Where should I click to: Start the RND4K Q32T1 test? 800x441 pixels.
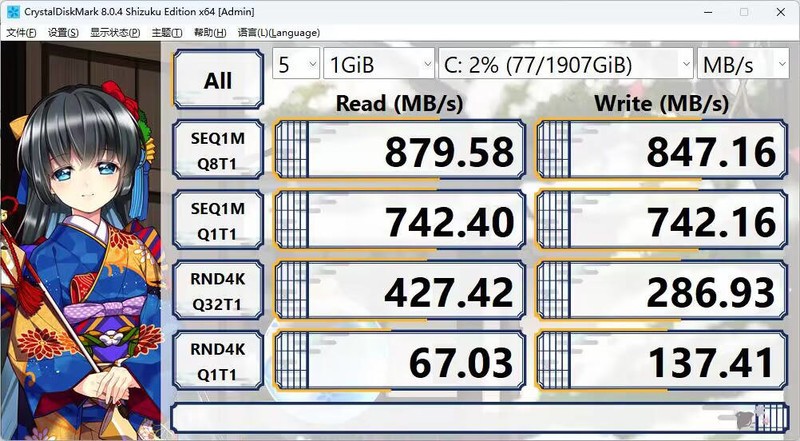click(x=218, y=290)
